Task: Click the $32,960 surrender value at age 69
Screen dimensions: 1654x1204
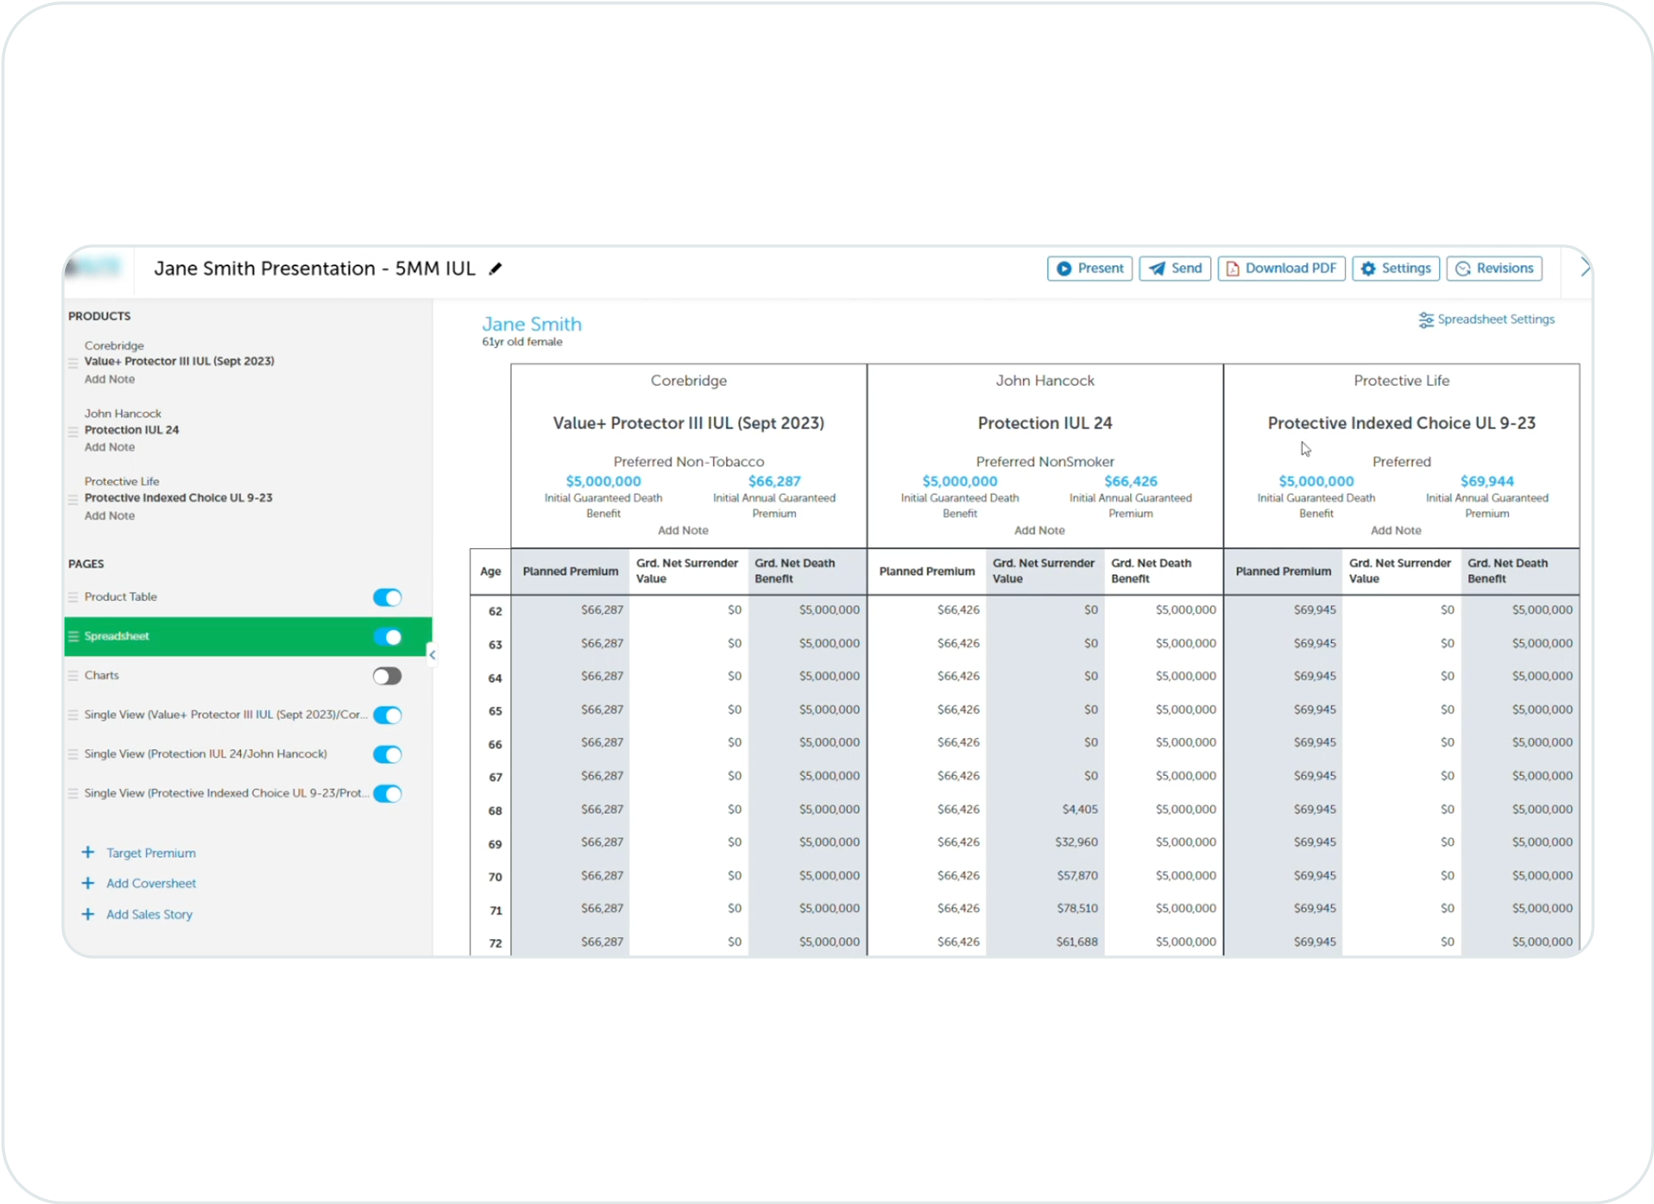Action: click(x=1076, y=843)
